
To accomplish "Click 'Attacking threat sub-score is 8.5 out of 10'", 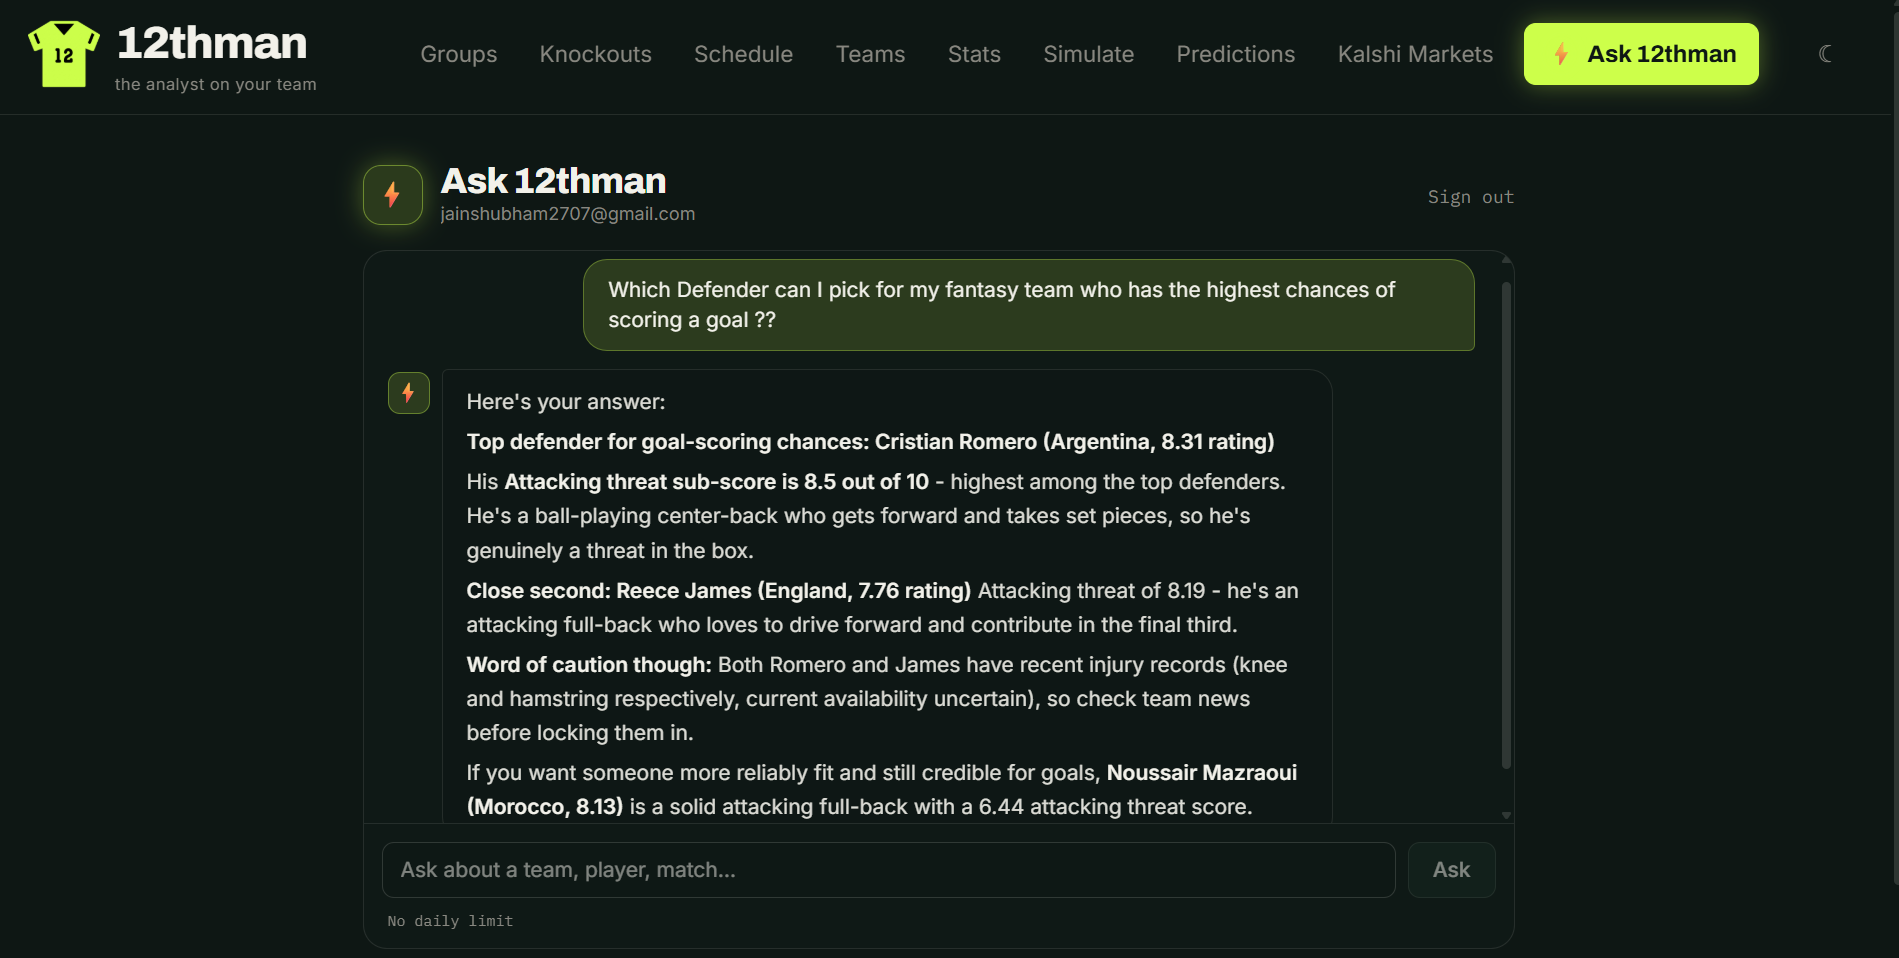I will coord(717,482).
